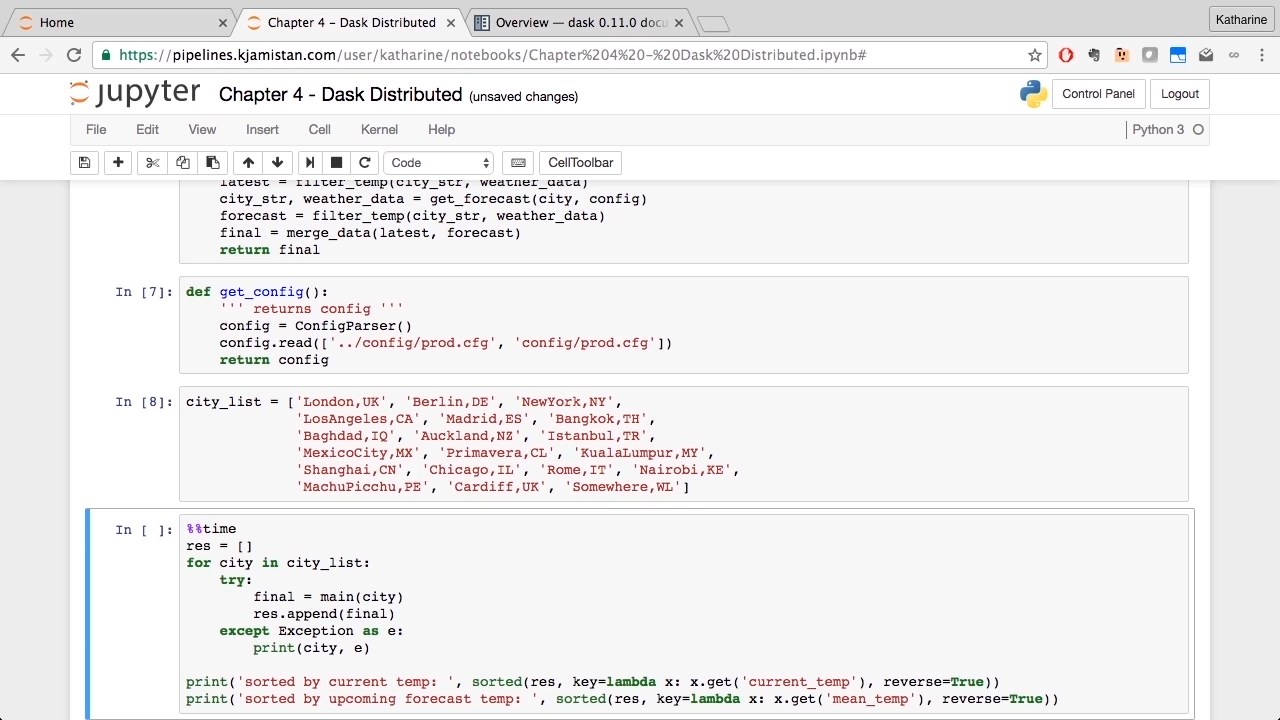
Task: Paste cells below icon
Action: click(x=212, y=163)
